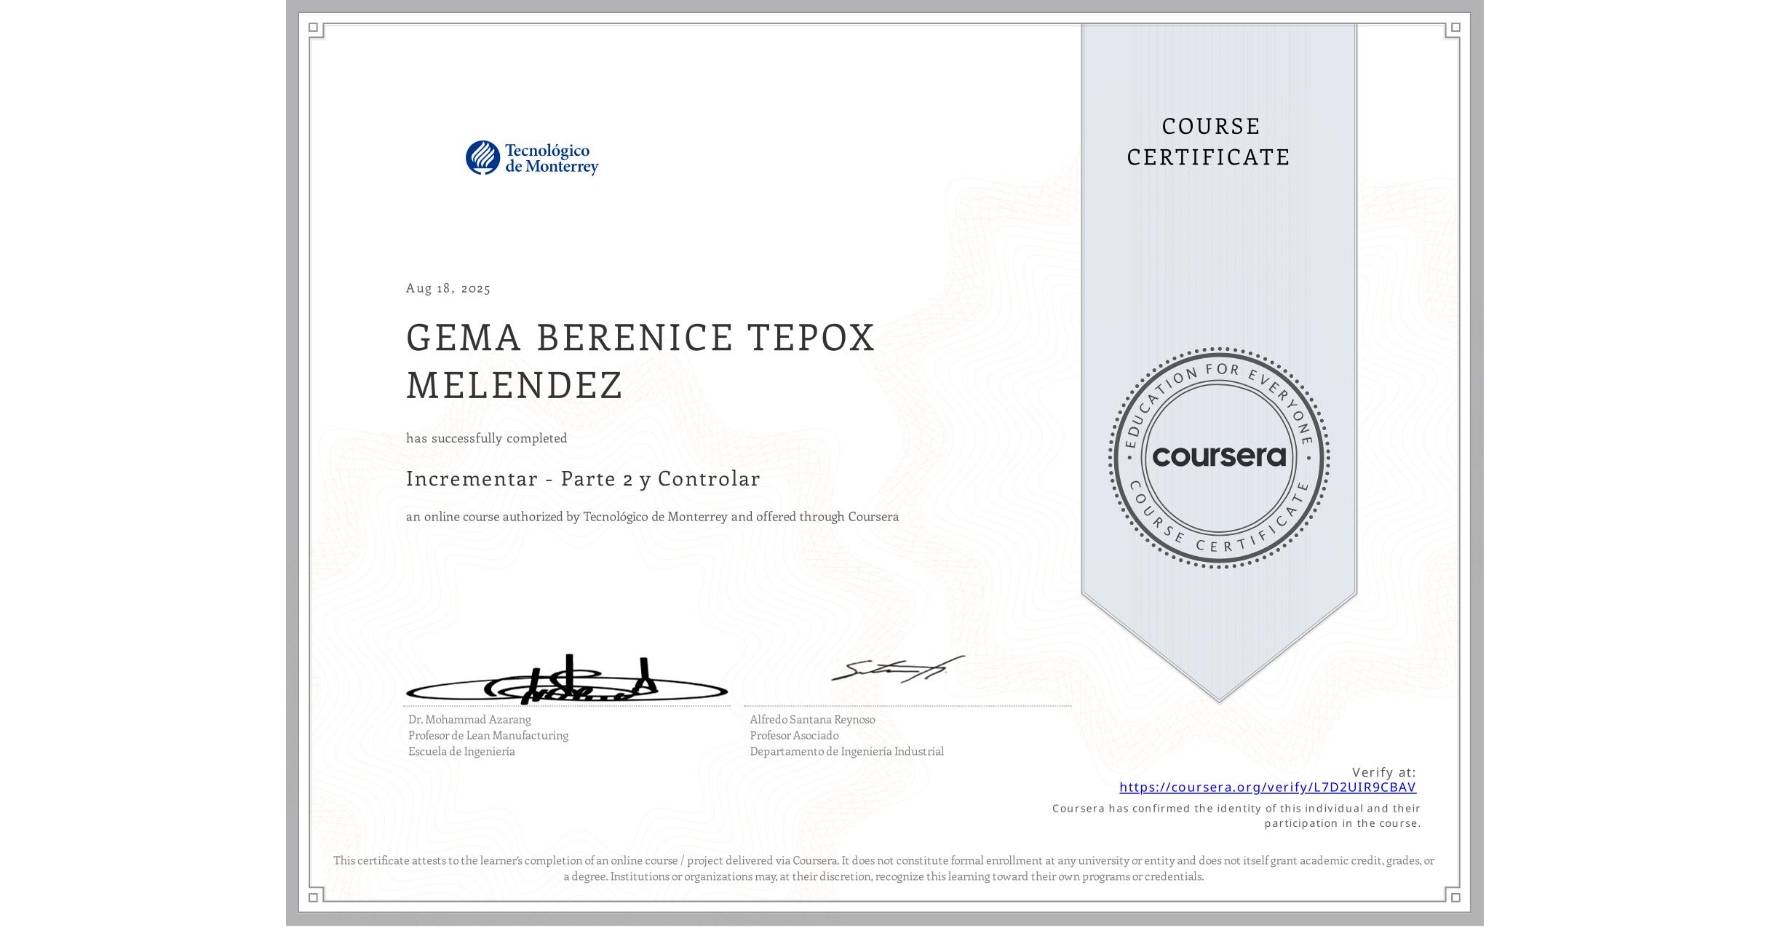Click the 'Verify at:' label
Screen dimensions: 1772x928
pyautogui.click(x=1384, y=772)
